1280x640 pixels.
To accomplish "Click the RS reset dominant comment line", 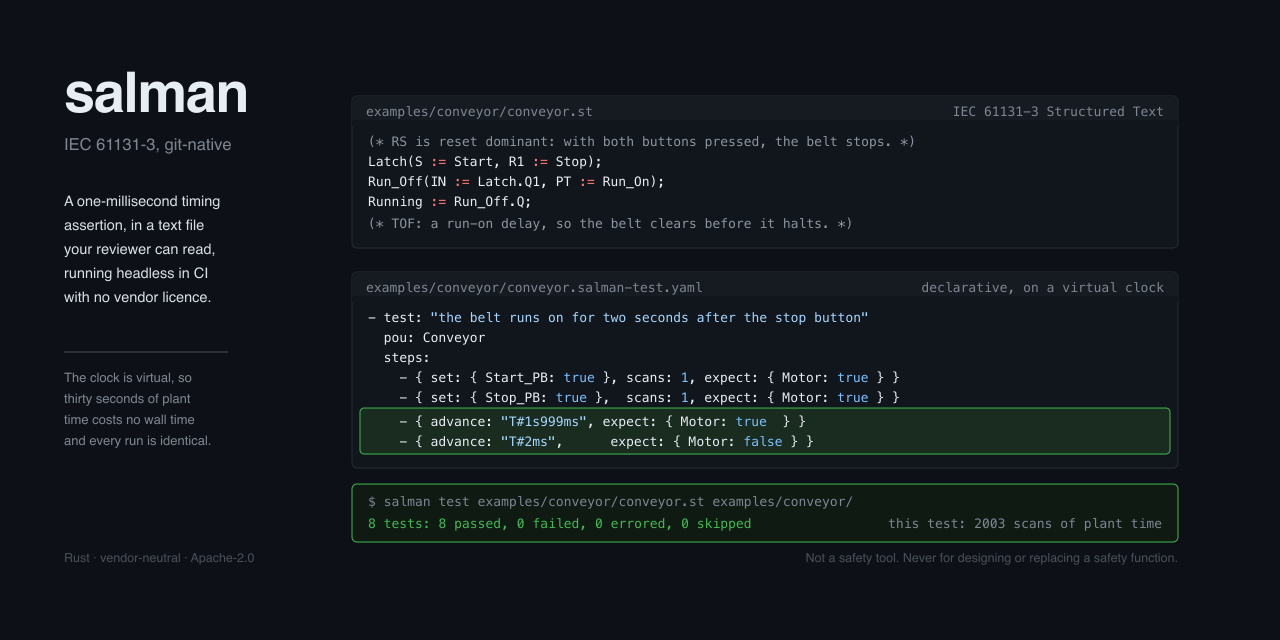I will click(x=641, y=142).
